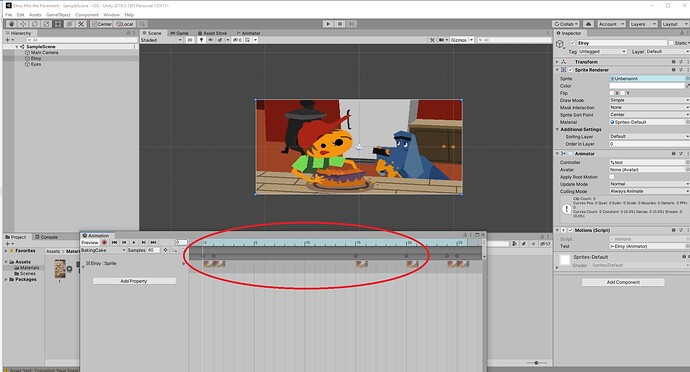The width and height of the screenshot is (690, 372).
Task: Open the Sprite Renderer color swatch
Action: click(647, 86)
